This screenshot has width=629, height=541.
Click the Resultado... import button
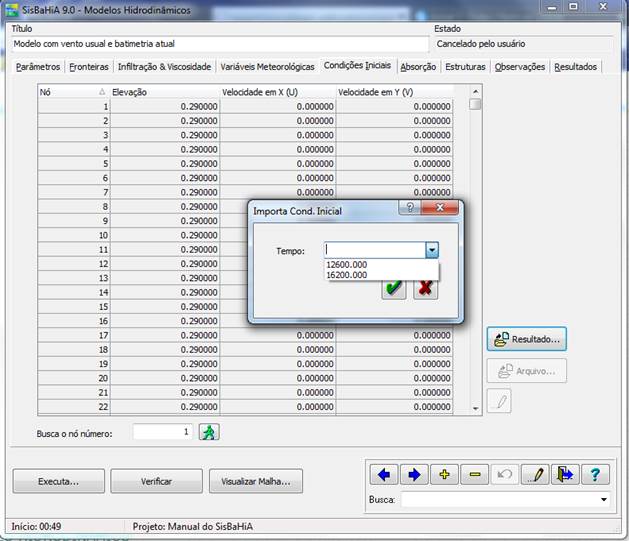(527, 339)
